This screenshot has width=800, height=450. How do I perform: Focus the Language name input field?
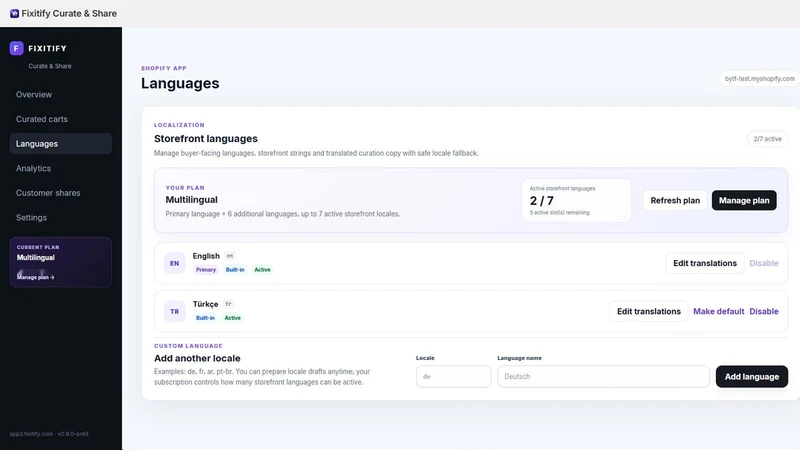point(603,377)
